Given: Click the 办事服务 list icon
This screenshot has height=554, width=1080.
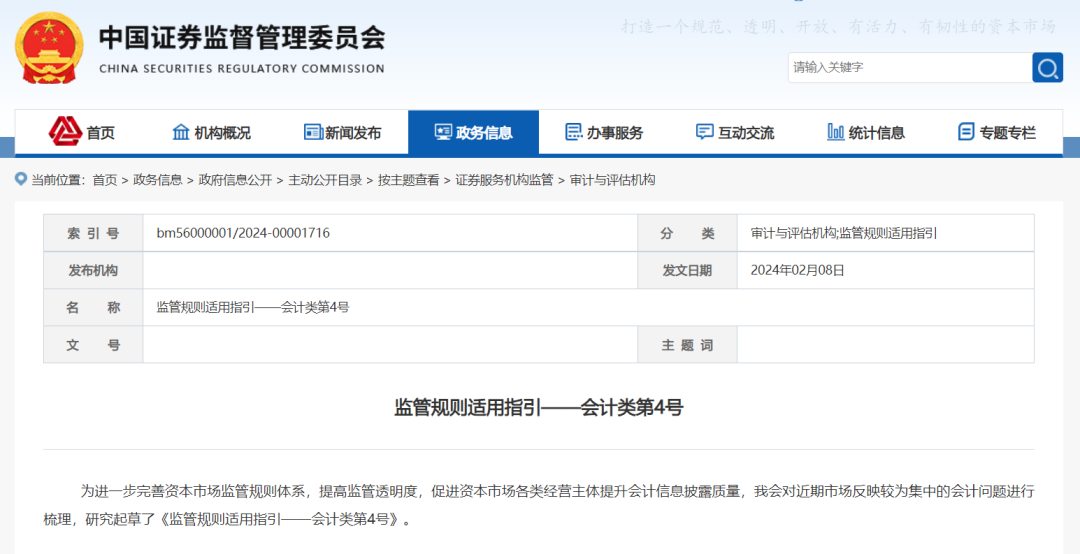Looking at the screenshot, I should point(573,132).
